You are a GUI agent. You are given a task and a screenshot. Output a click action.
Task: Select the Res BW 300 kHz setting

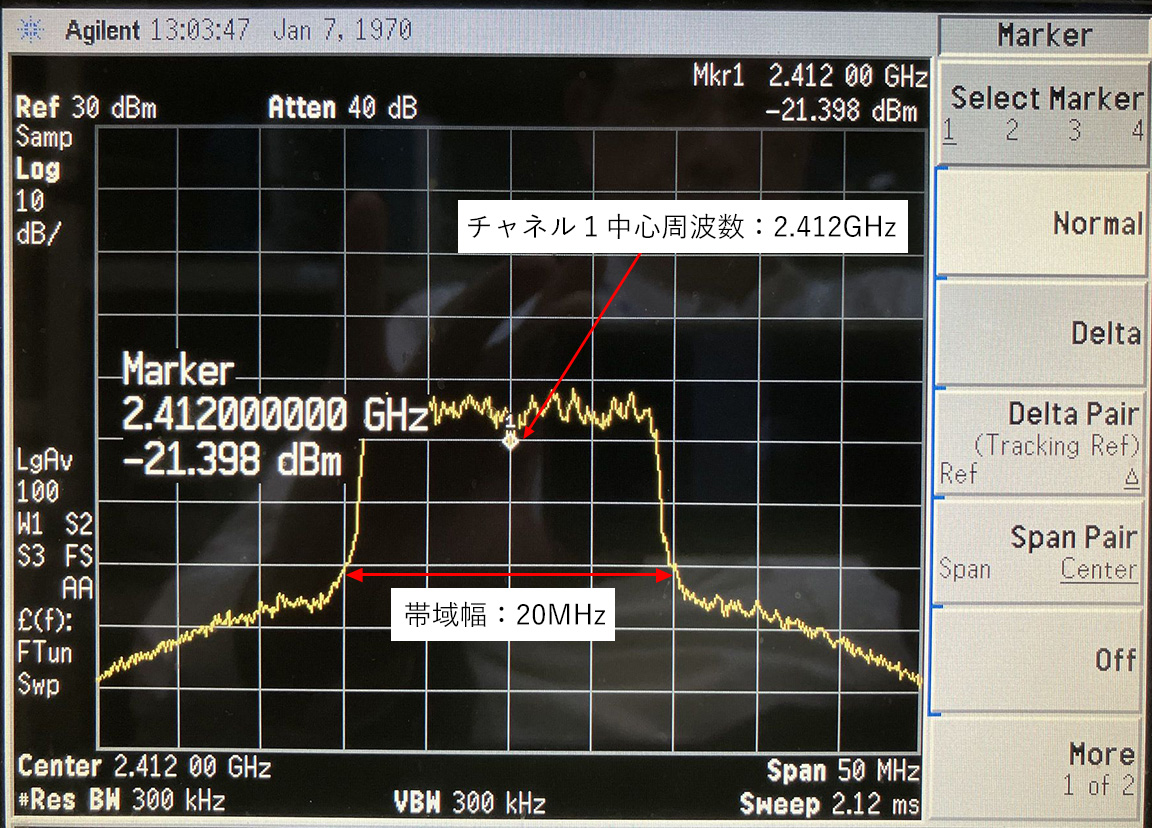point(122,802)
